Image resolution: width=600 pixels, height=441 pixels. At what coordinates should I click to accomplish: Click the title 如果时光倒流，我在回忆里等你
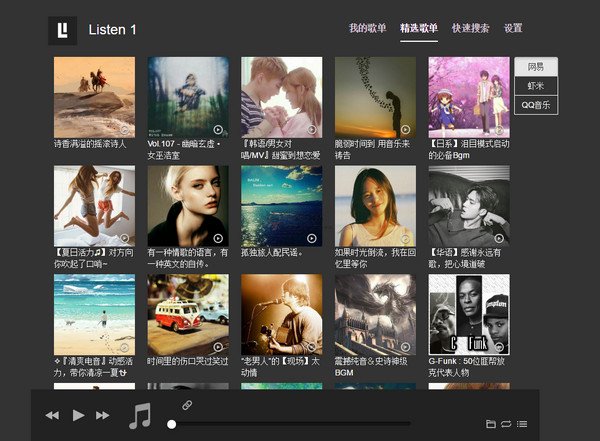375,258
